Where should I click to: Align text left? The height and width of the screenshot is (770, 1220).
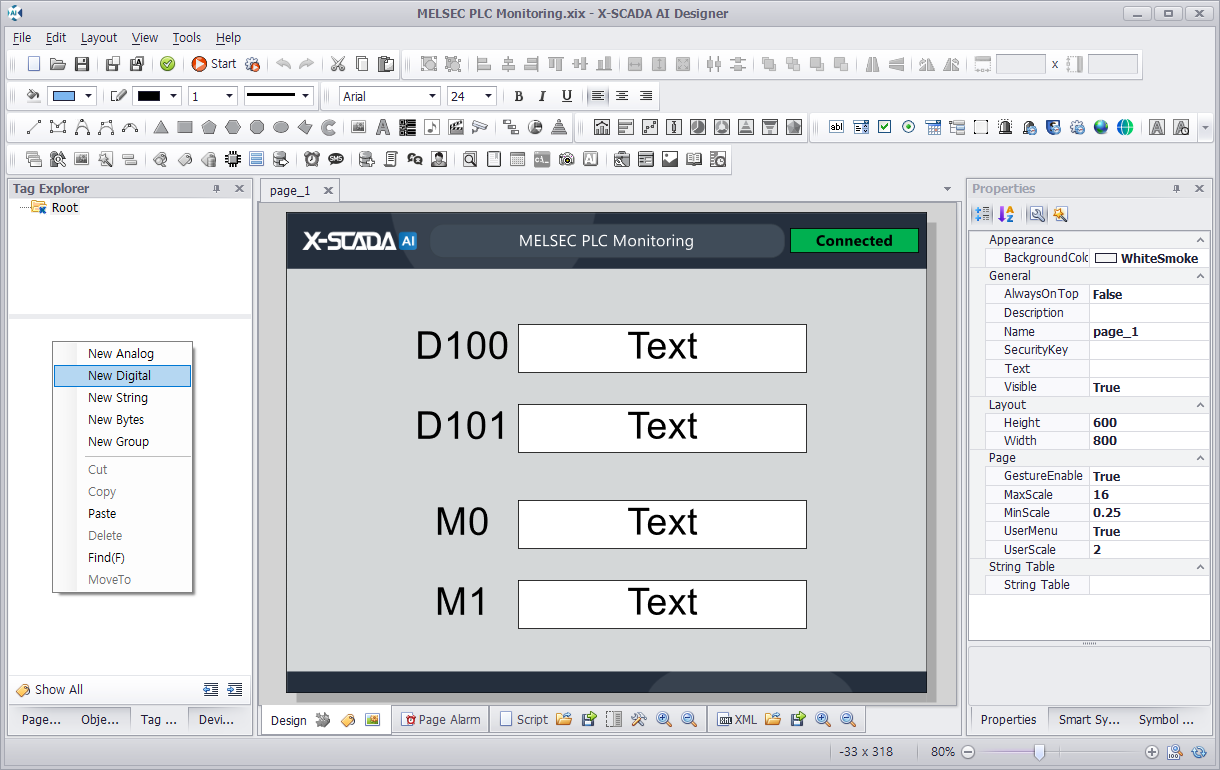pos(598,96)
